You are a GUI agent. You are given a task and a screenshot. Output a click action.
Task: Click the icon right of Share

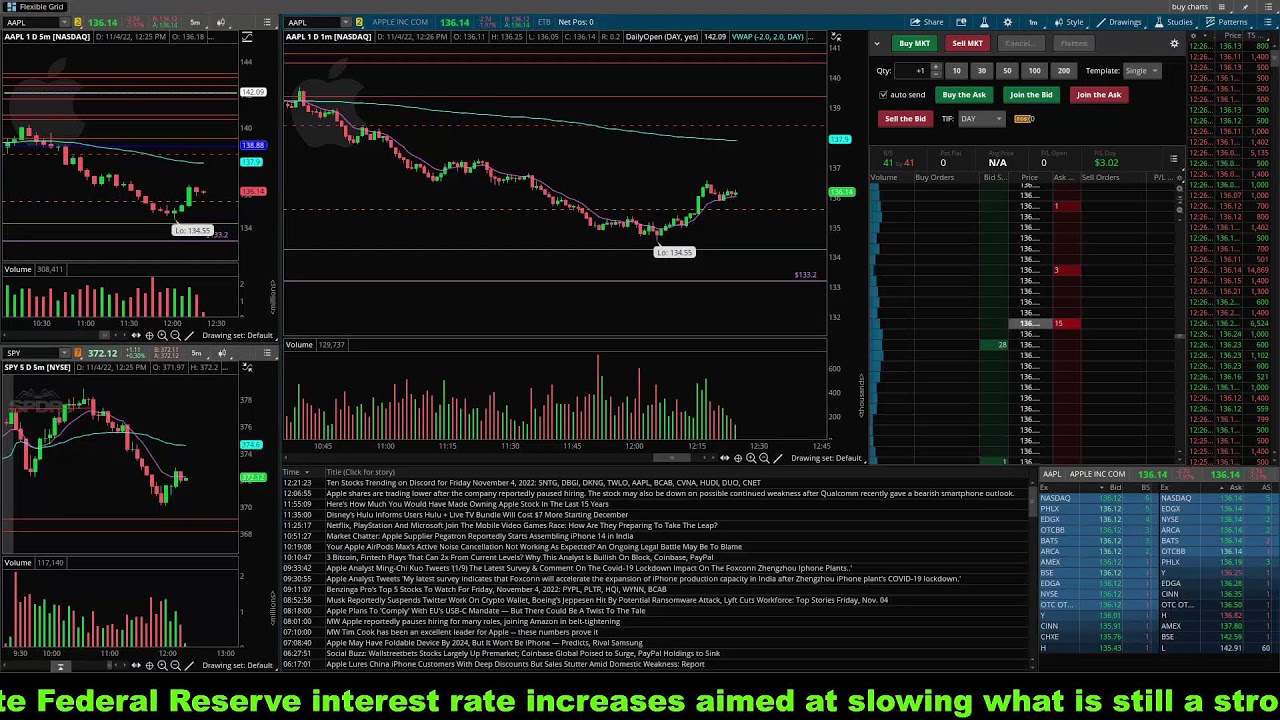(x=961, y=22)
